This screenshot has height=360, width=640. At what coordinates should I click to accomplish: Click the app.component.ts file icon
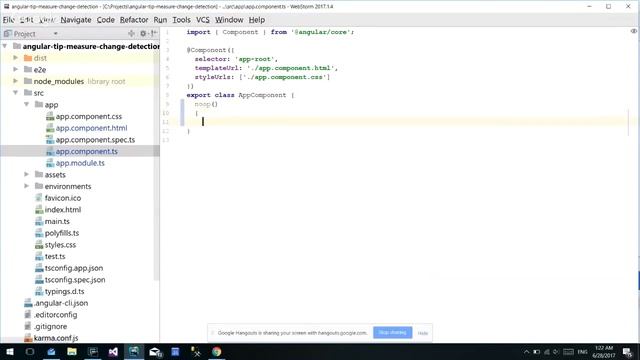tap(50, 151)
